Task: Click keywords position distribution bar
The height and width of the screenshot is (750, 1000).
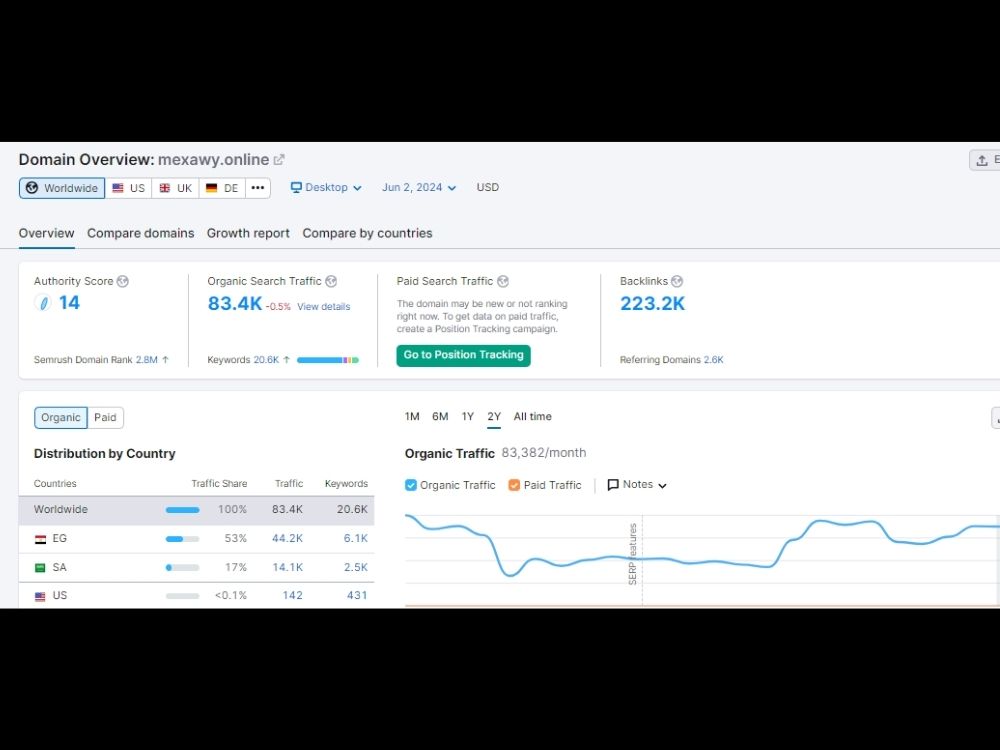Action: [x=328, y=360]
